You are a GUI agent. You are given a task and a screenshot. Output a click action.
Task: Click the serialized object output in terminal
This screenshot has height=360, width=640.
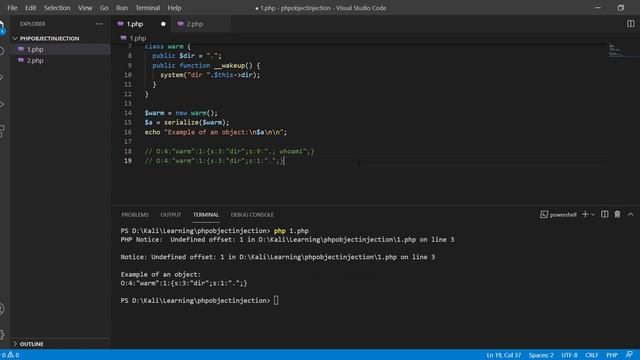point(184,283)
